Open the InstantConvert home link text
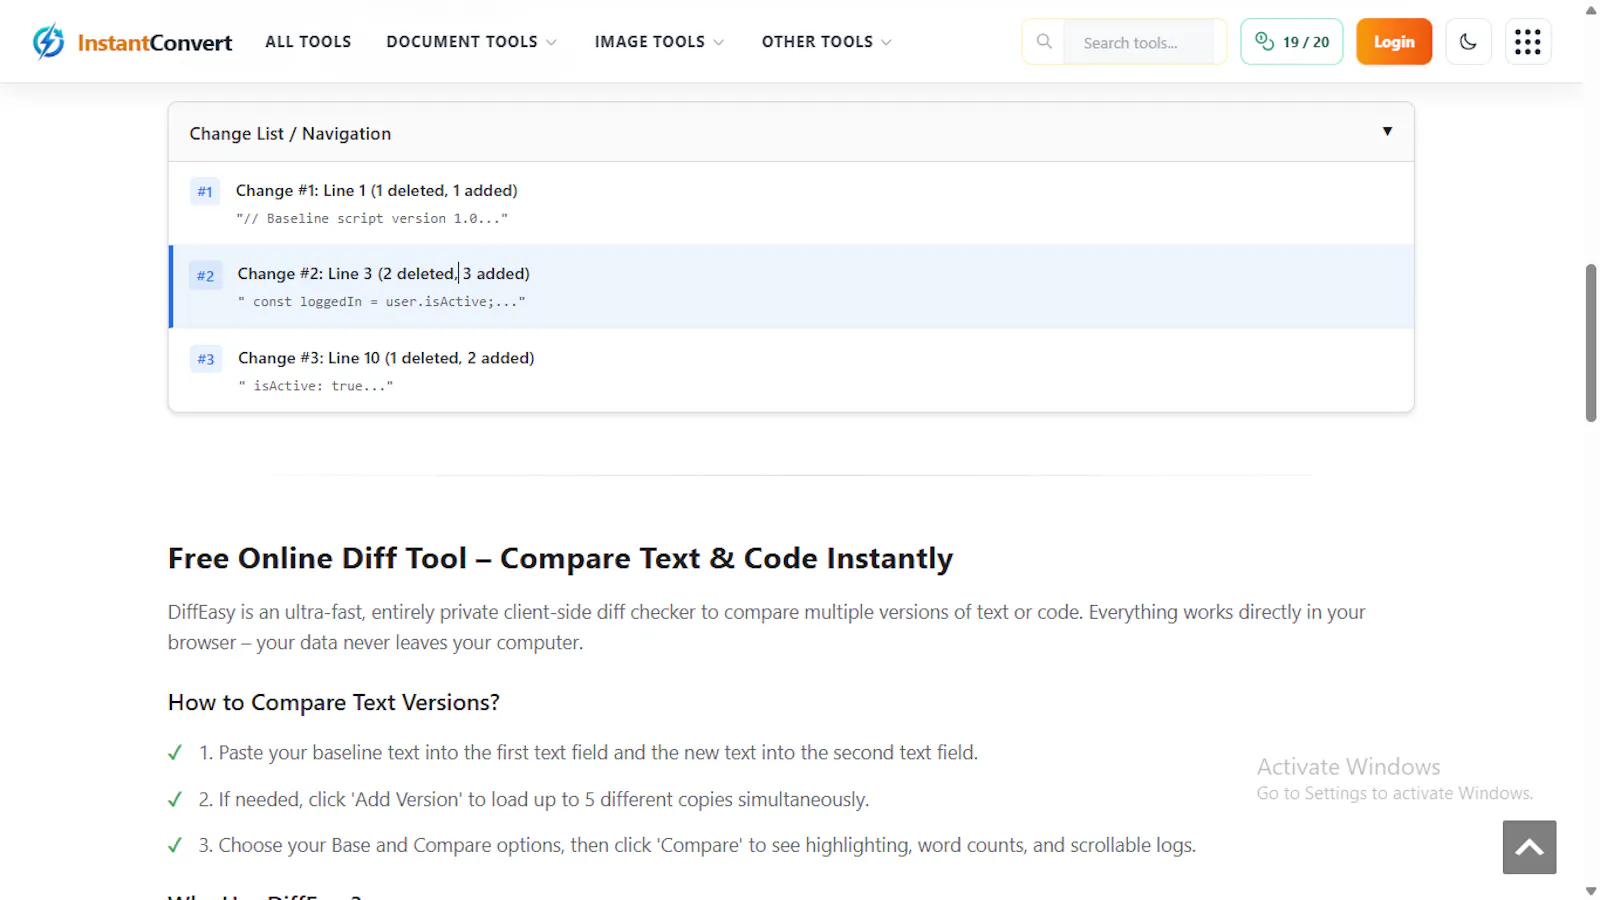The image size is (1600, 900). [x=155, y=43]
